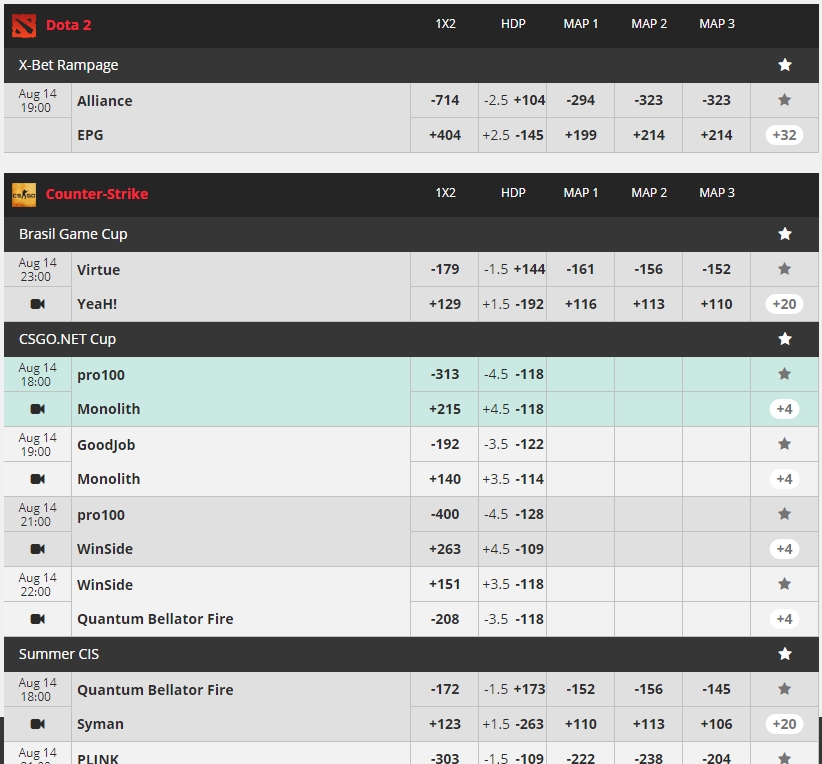Expand +32 more markets for Alliance vs EPG
Screen dimensions: 822x764
785,135
